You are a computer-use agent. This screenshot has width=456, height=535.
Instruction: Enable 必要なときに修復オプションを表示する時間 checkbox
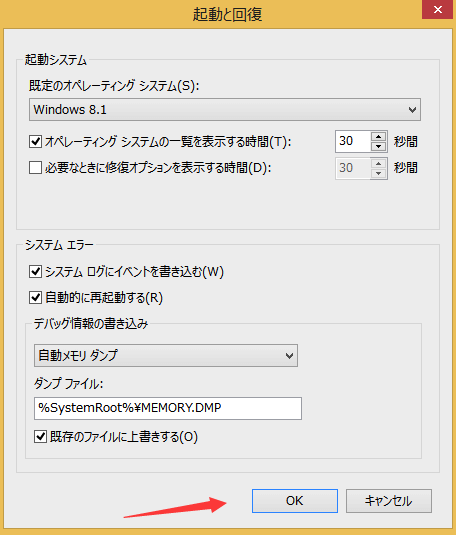pyautogui.click(x=35, y=168)
